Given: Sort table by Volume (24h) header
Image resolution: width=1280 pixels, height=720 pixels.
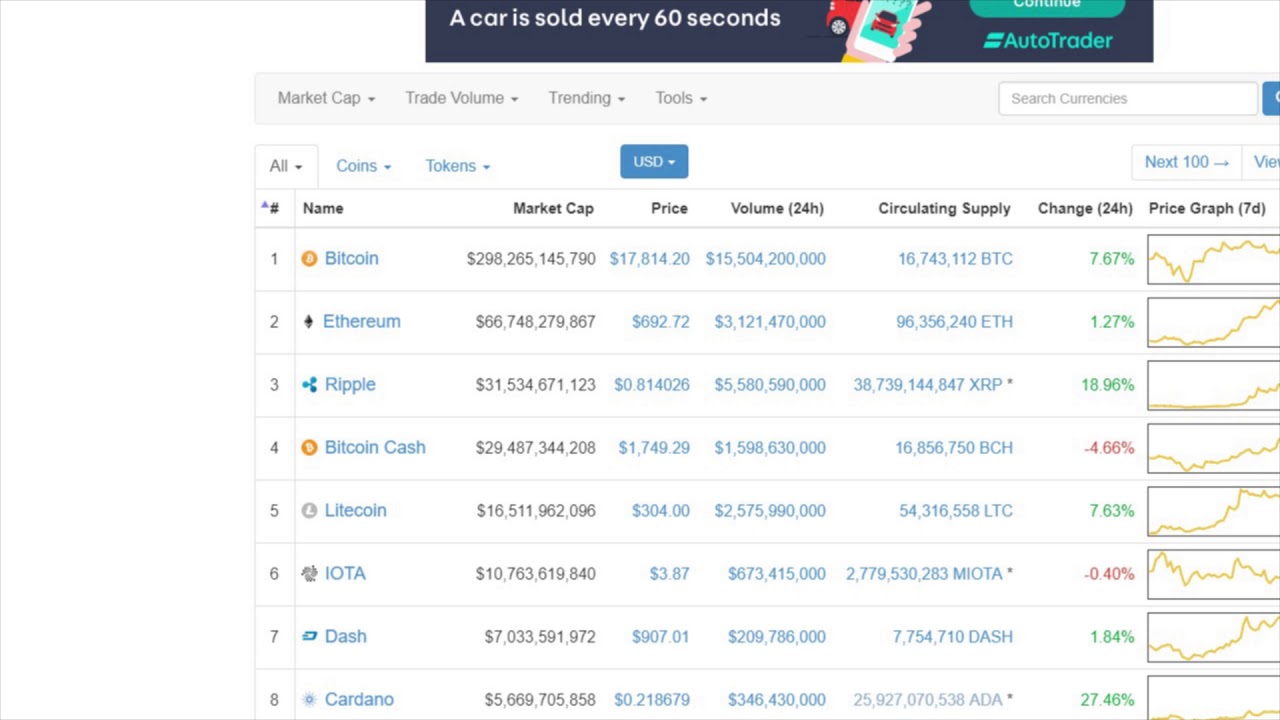Looking at the screenshot, I should pyautogui.click(x=777, y=209).
